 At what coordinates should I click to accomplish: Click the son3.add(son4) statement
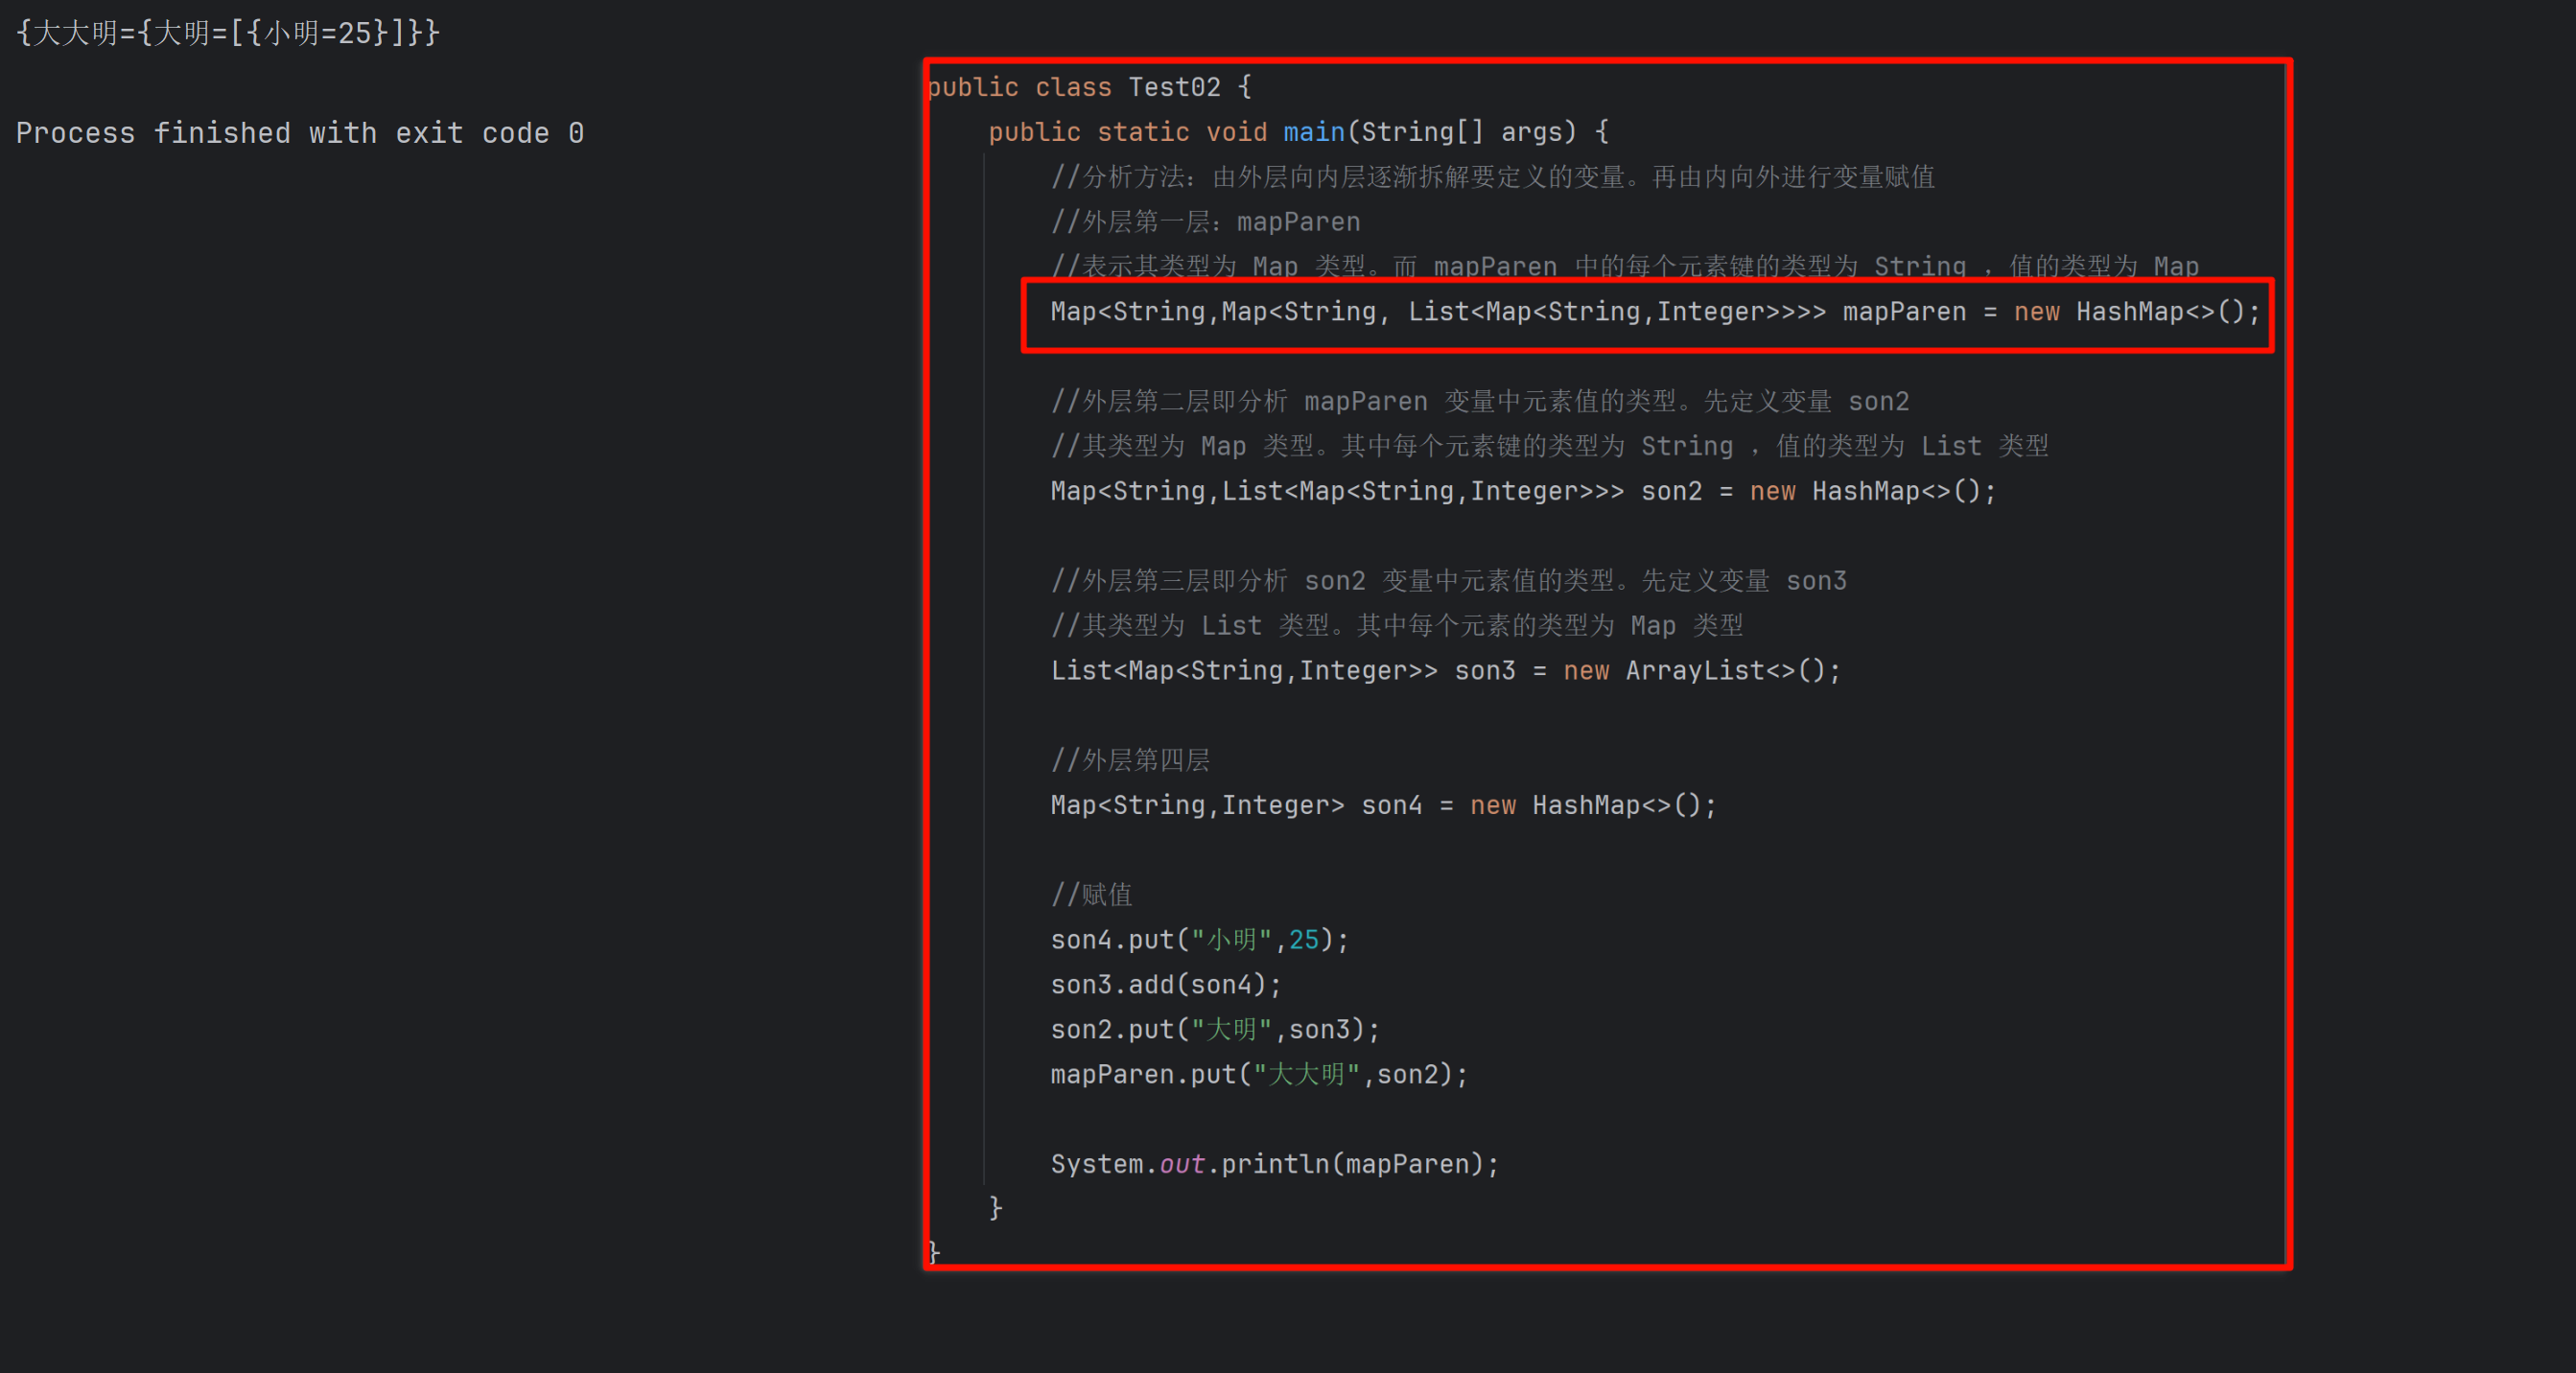tap(1163, 984)
